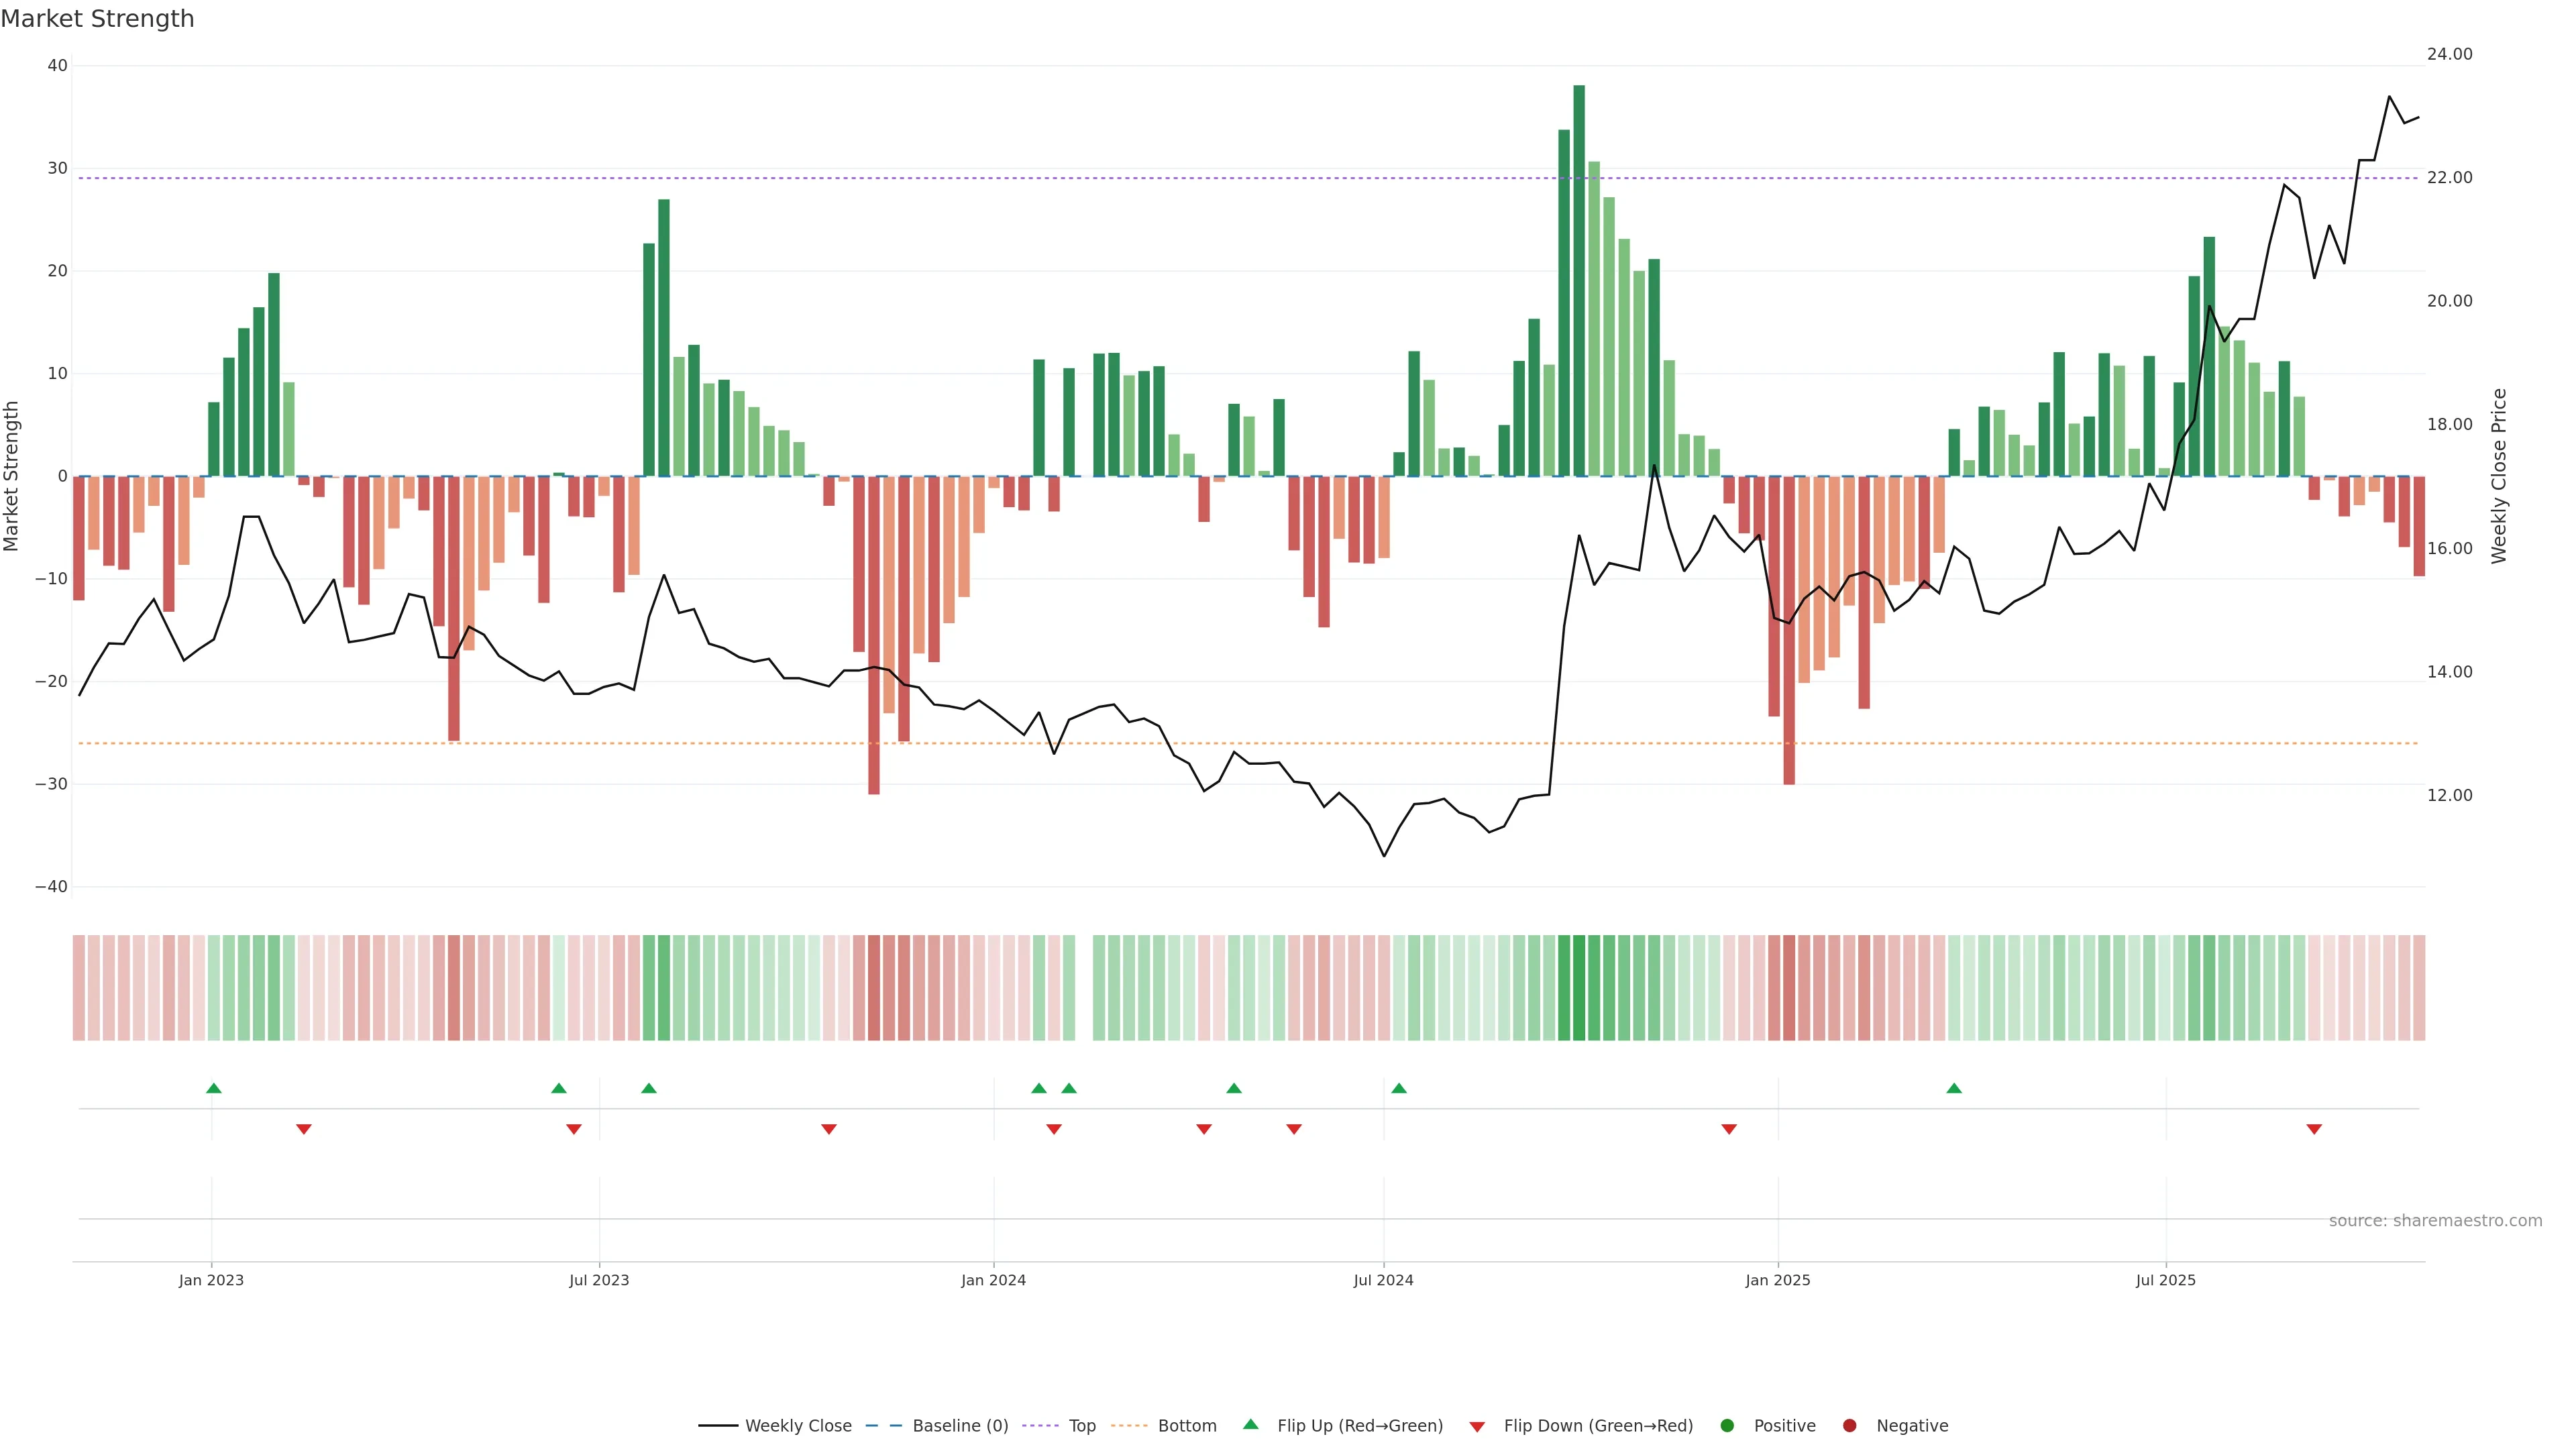Viewport: 2576px width, 1449px height.
Task: Click the Flip Down marker between Jul 2023 and Jan 2024
Action: coord(829,1129)
